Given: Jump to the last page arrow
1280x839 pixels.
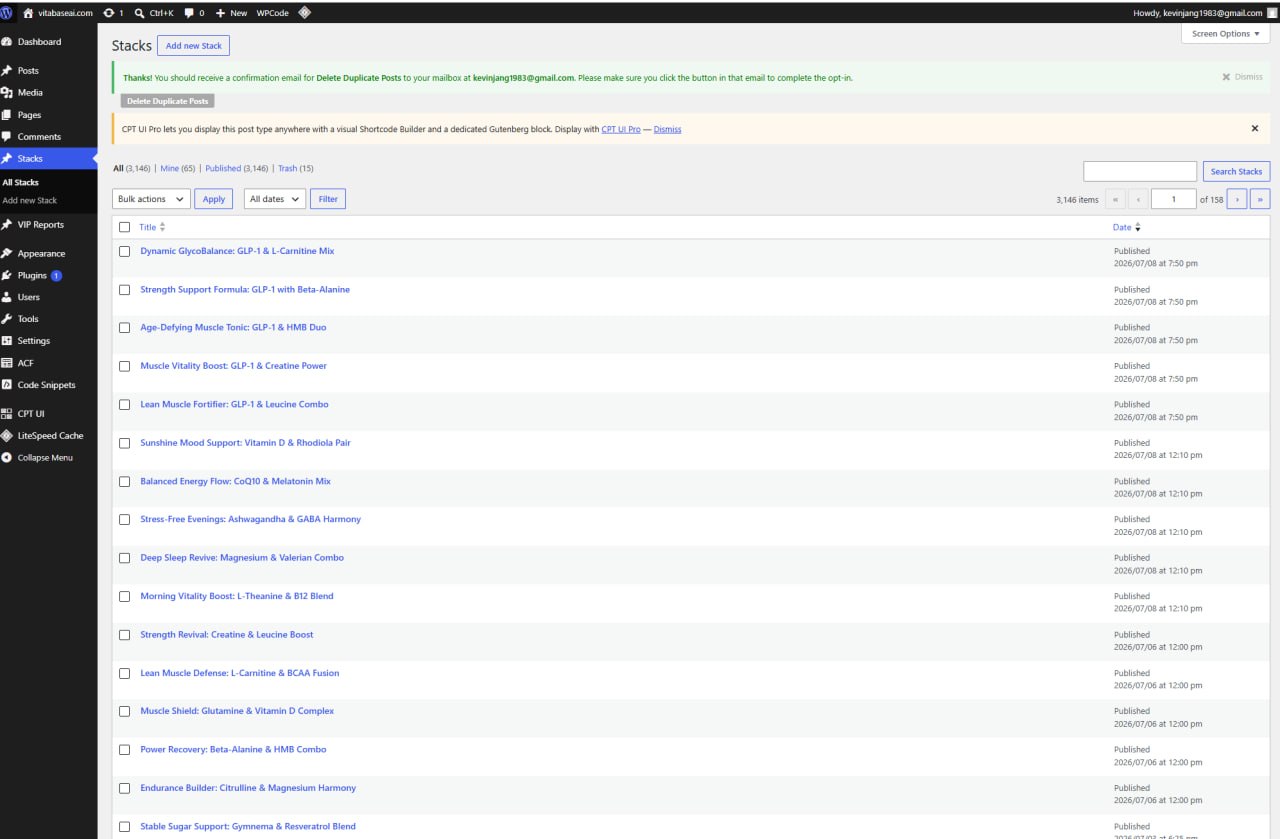Looking at the screenshot, I should 1260,199.
